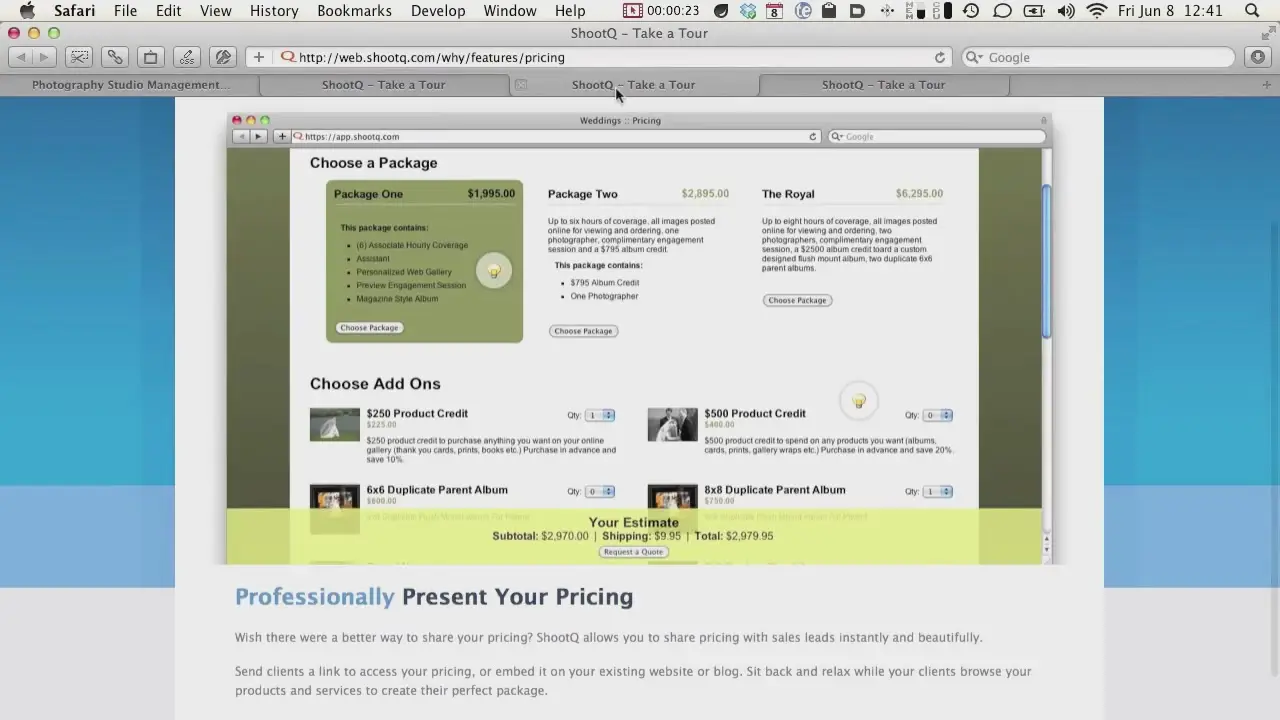Image resolution: width=1280 pixels, height=720 pixels.
Task: Reload the page with the refresh icon
Action: click(x=939, y=57)
